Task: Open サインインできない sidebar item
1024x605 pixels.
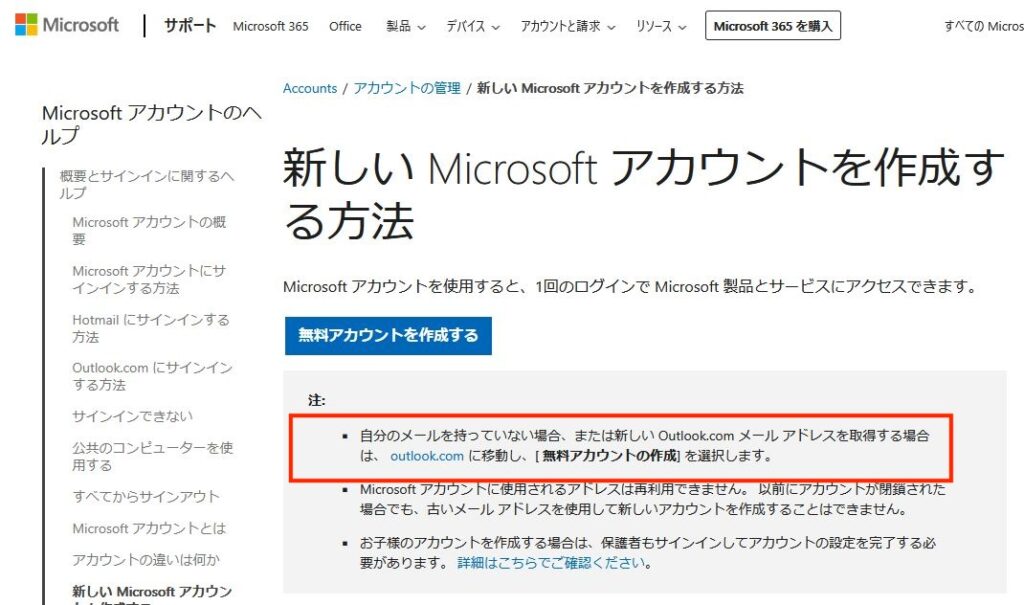Action: 132,416
